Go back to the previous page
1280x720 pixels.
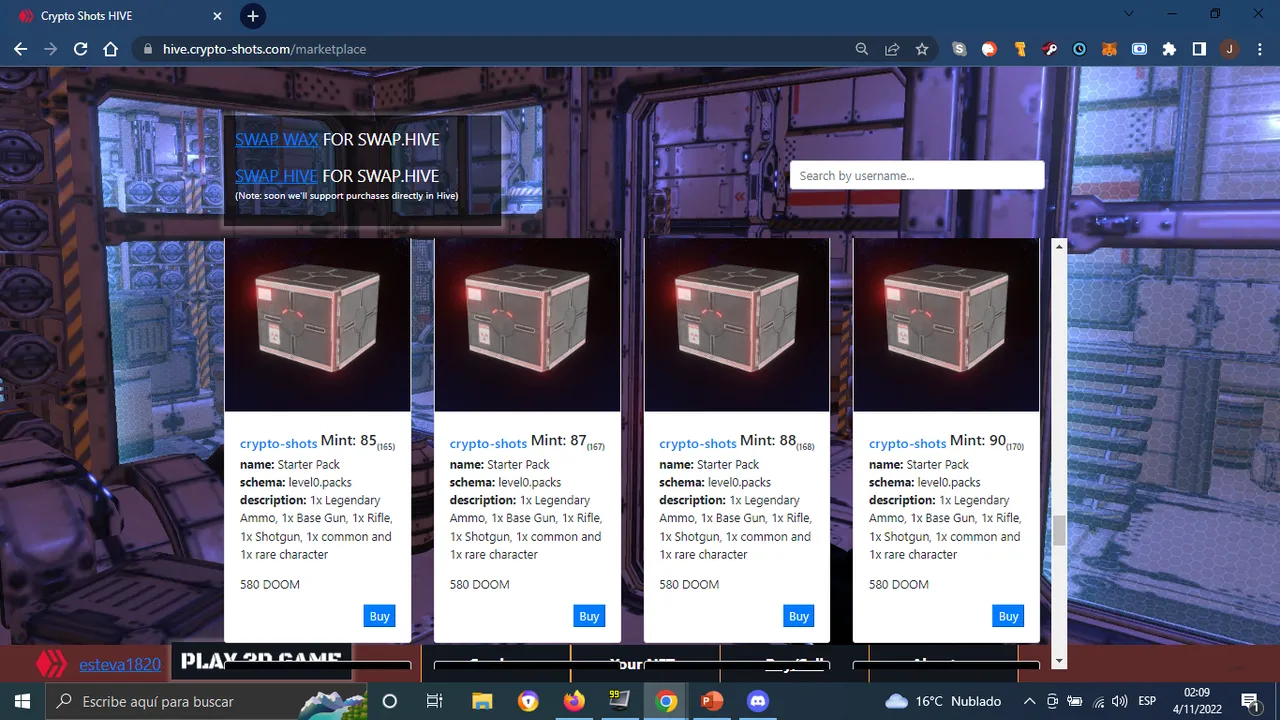click(20, 49)
